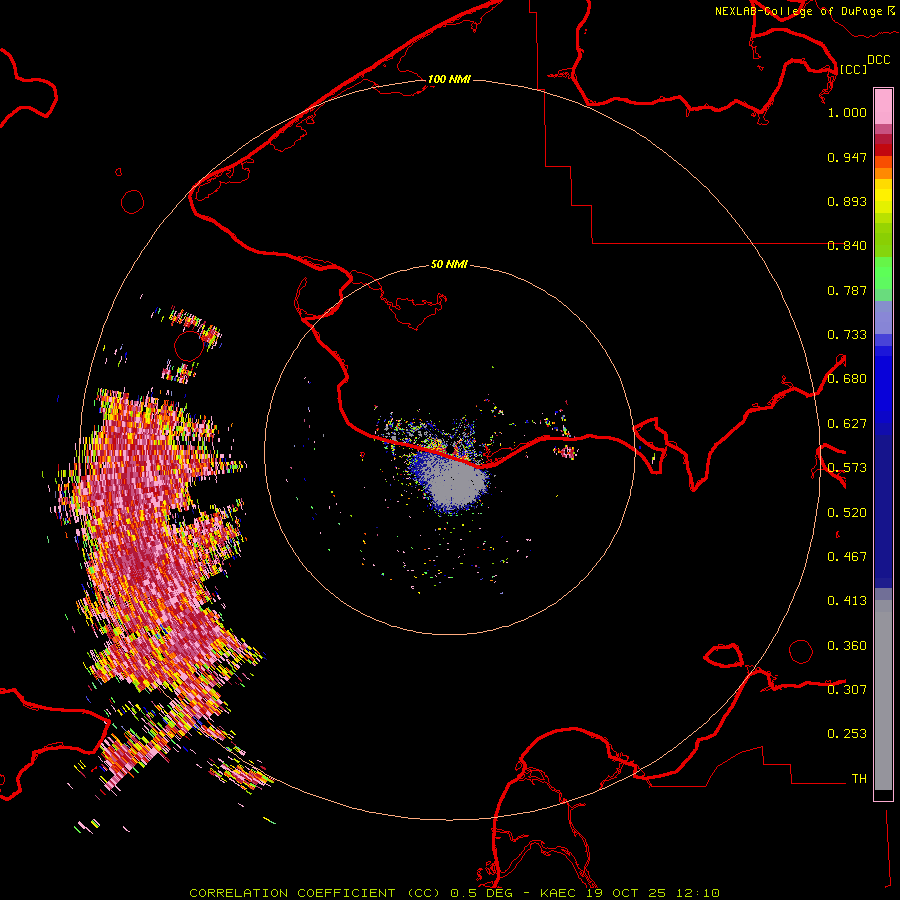The width and height of the screenshot is (900, 900).
Task: Click the 0.307 color scale value
Action: coord(847,689)
